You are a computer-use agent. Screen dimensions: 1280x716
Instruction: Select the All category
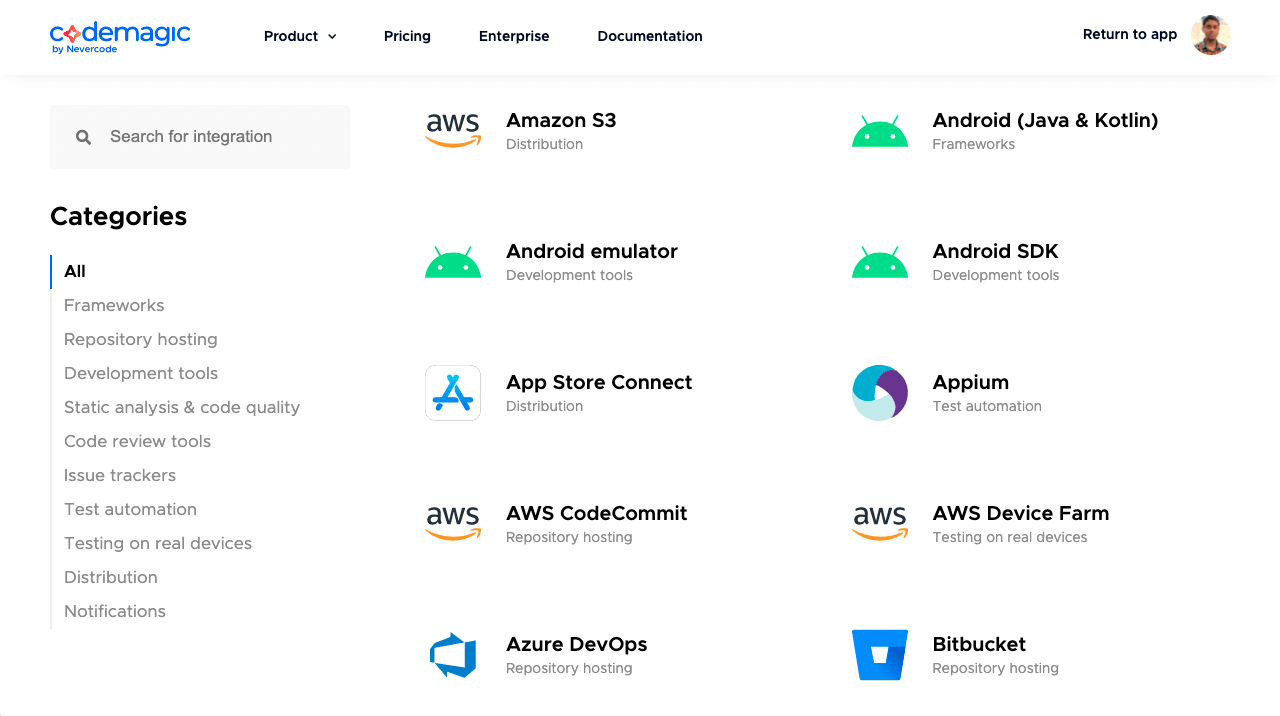(75, 271)
